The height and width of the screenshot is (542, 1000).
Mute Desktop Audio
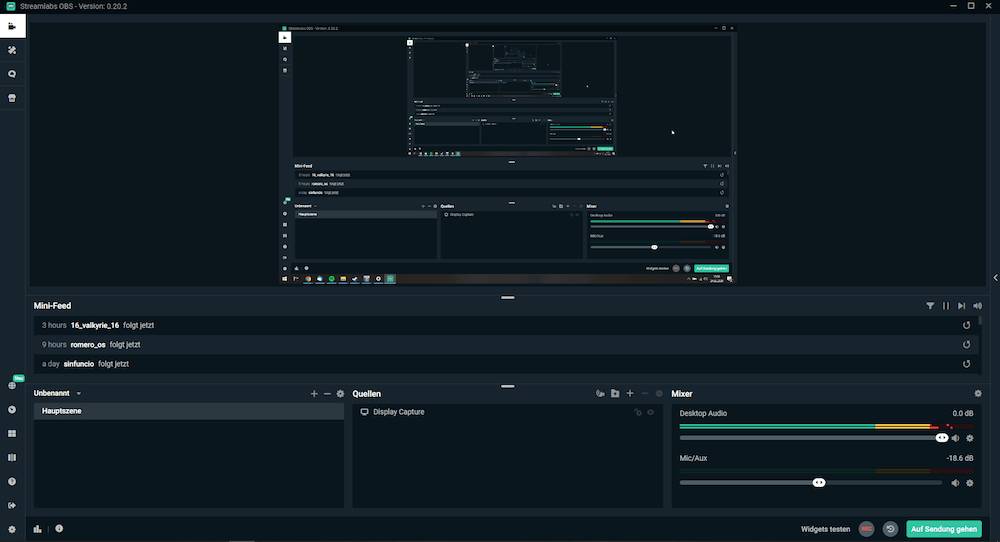point(955,438)
